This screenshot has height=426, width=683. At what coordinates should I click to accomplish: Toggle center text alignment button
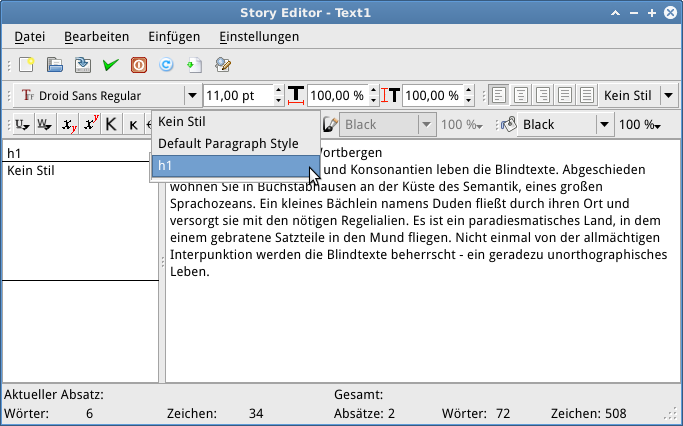(x=520, y=96)
